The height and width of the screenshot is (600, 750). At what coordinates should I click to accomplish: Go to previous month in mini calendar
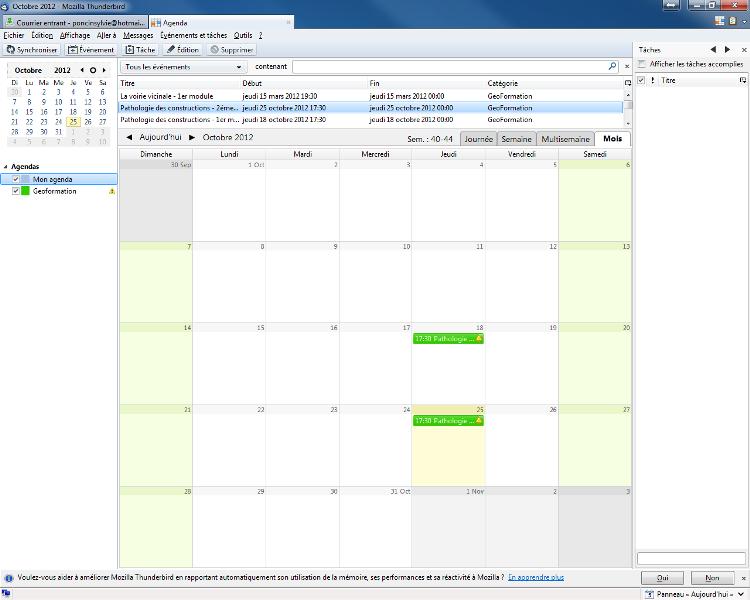pyautogui.click(x=82, y=70)
